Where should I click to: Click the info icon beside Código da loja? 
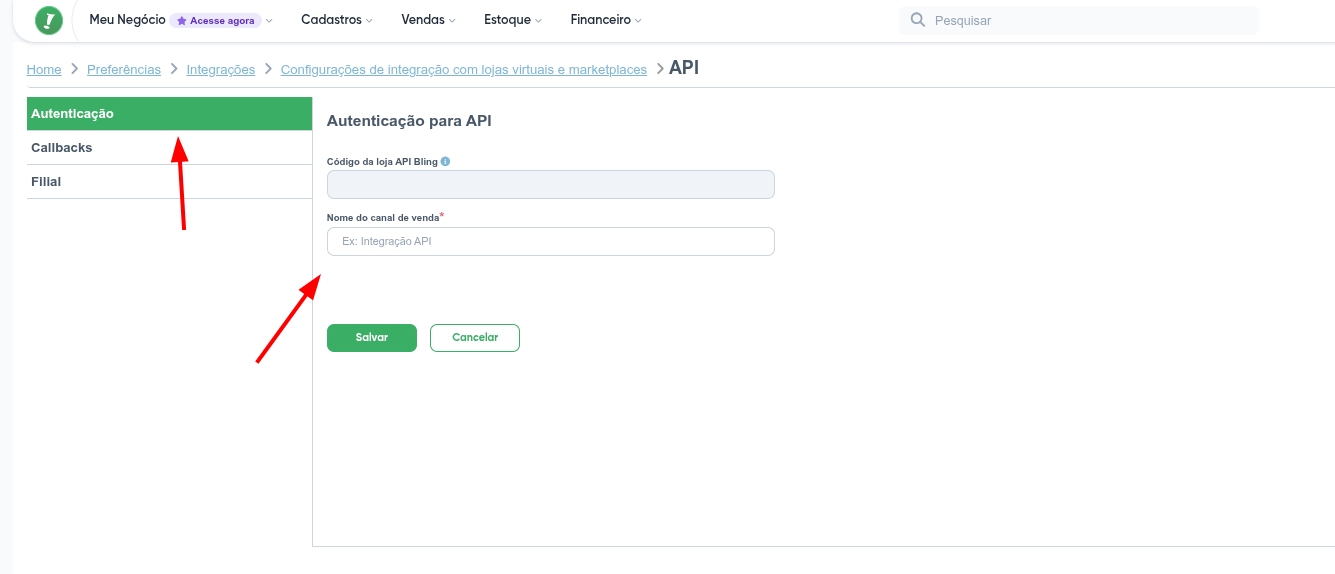(x=445, y=161)
